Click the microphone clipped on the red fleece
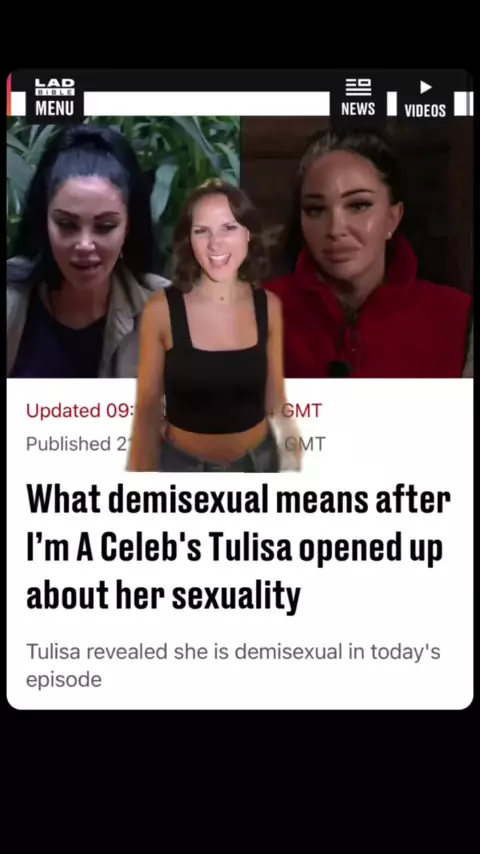This screenshot has height=854, width=480. [338, 369]
